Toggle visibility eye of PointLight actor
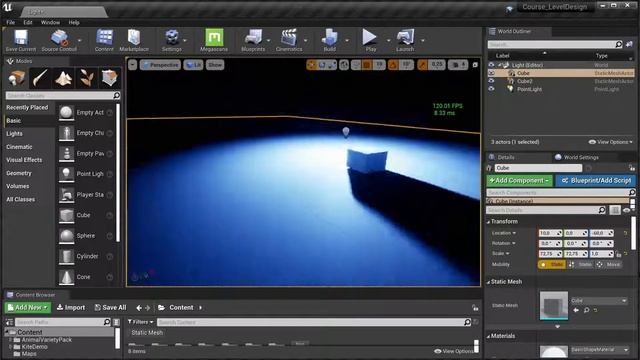640x360 pixels. pyautogui.click(x=491, y=89)
